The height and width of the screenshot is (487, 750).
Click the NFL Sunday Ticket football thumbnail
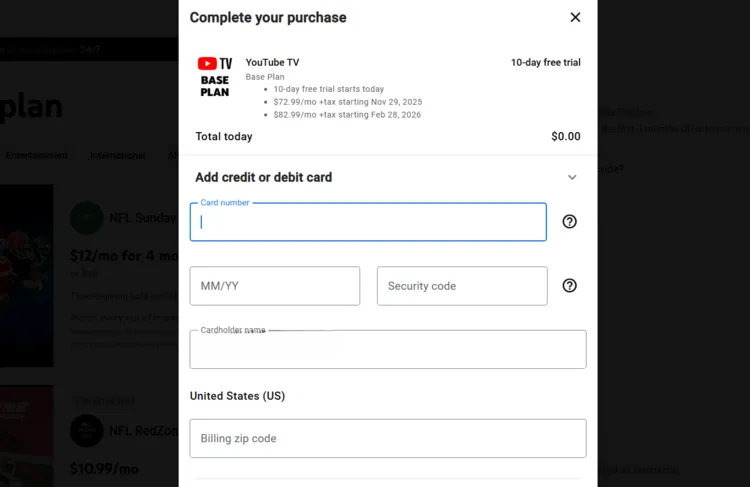pyautogui.click(x=26, y=275)
